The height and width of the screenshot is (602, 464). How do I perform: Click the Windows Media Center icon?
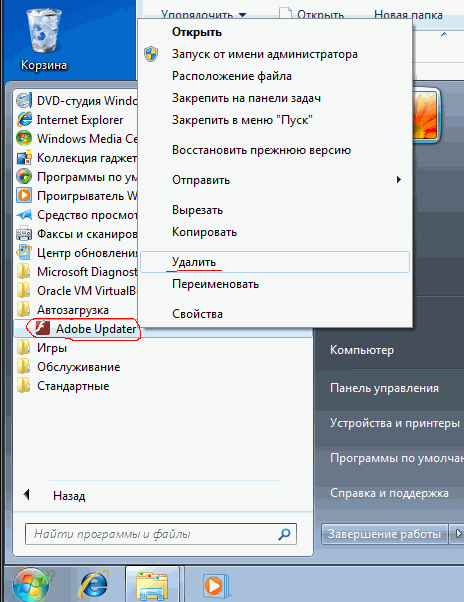pyautogui.click(x=24, y=139)
